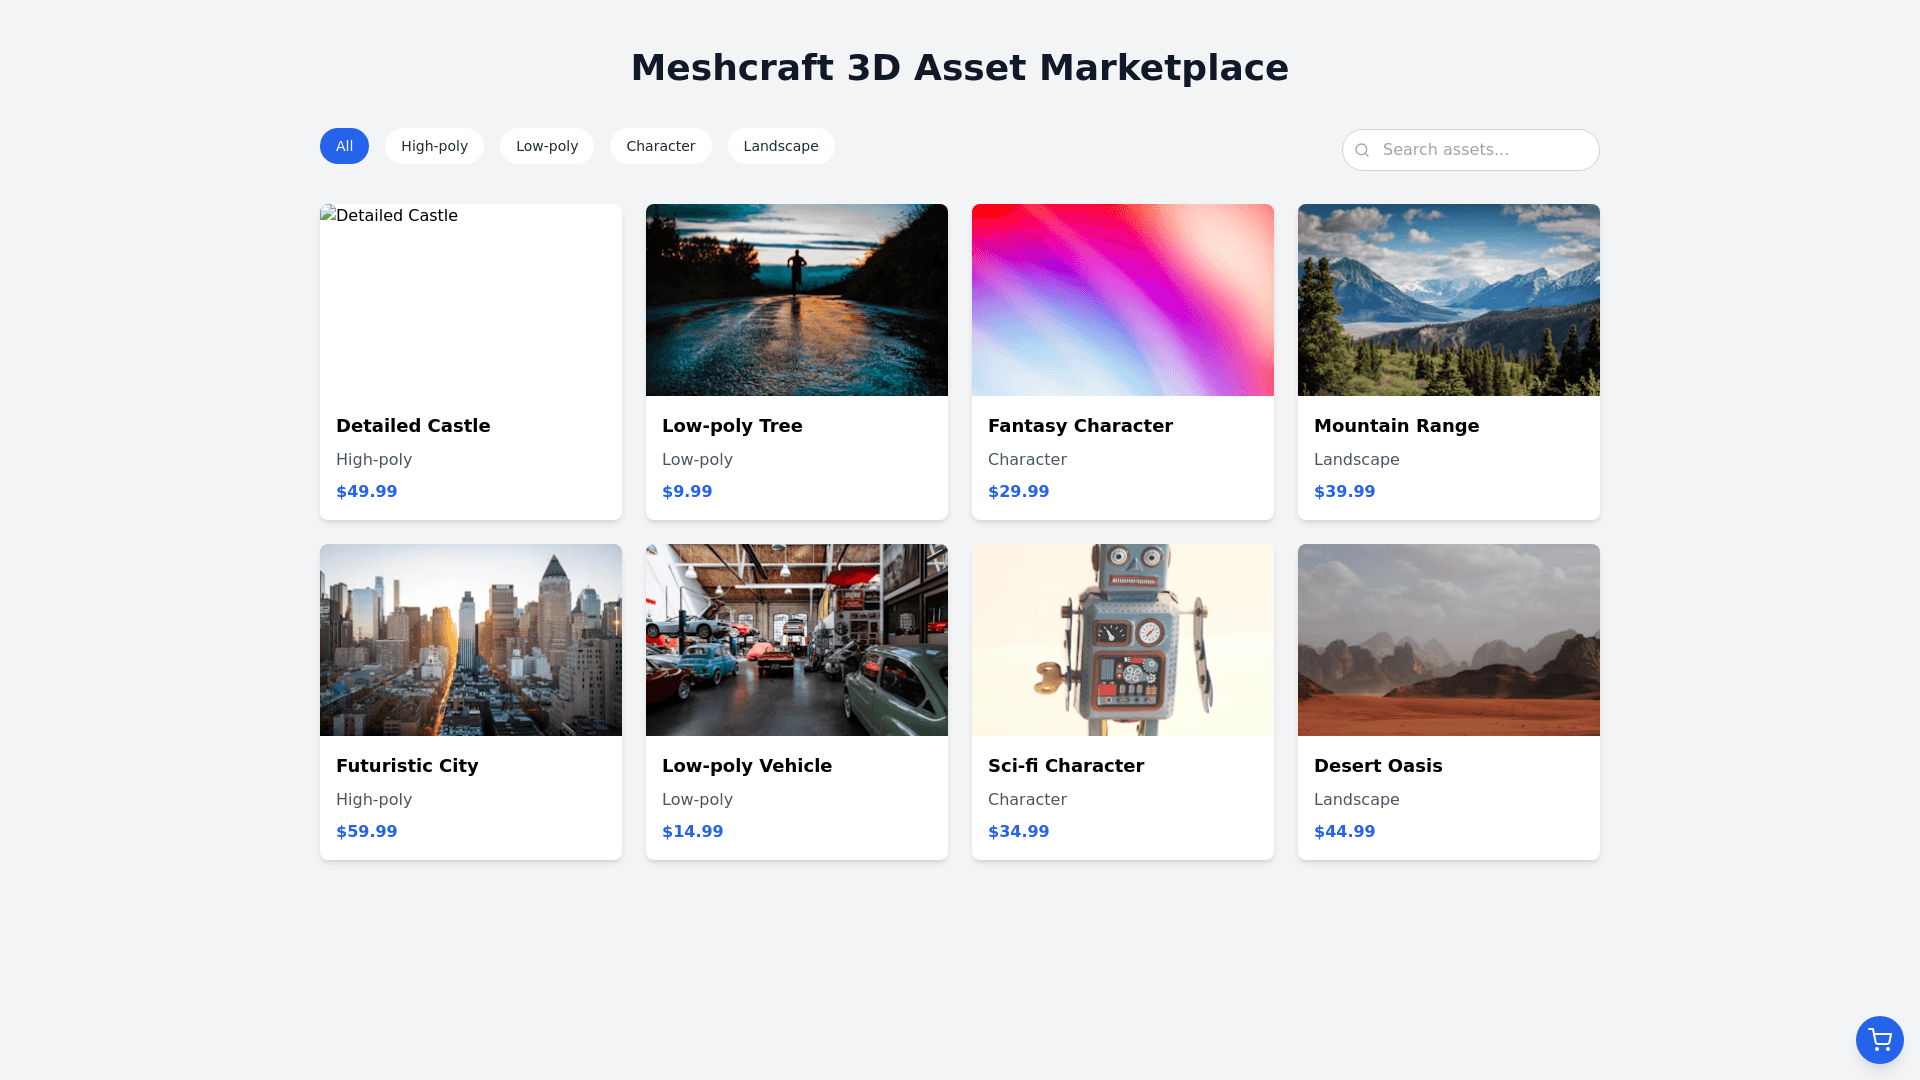Open the Detailed Castle title link

413,426
